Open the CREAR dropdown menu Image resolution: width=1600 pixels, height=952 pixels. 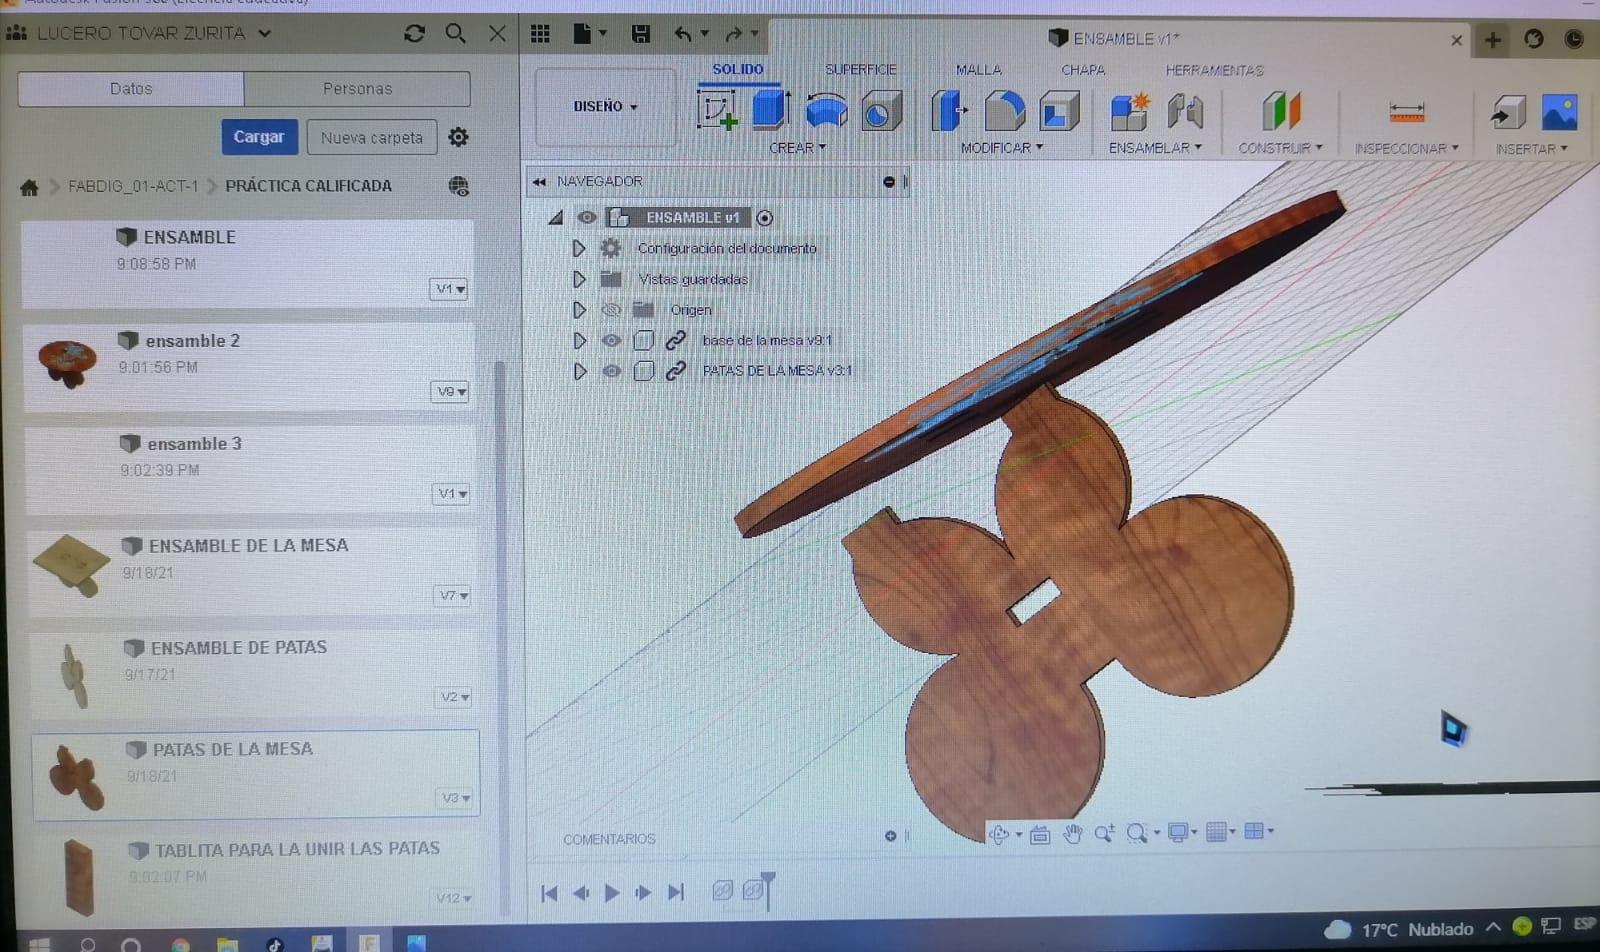[797, 148]
